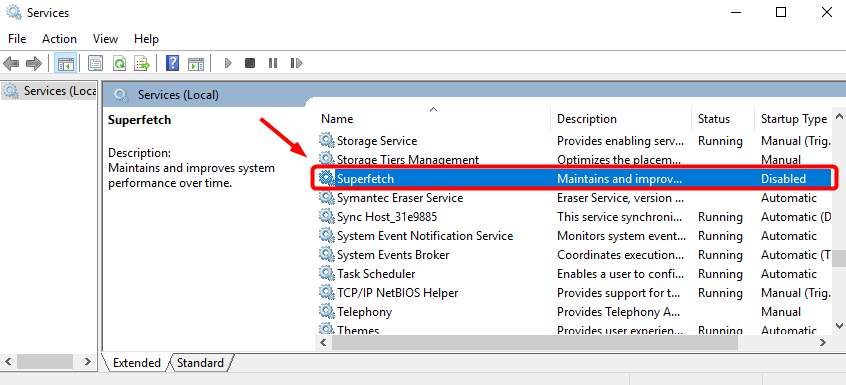Select Services (Local) in the console tree
Image resolution: width=846 pixels, height=385 pixels.
(50, 91)
